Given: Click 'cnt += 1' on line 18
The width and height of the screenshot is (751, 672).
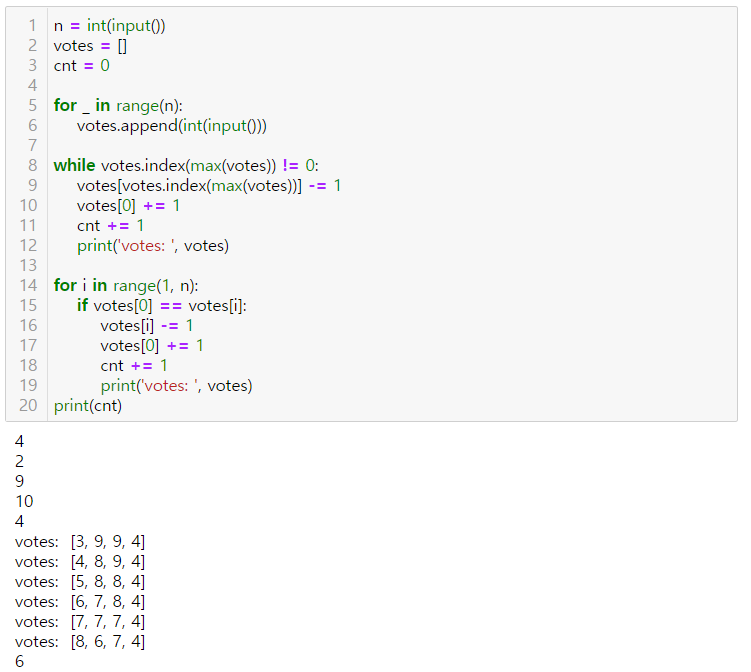Looking at the screenshot, I should click(x=134, y=366).
